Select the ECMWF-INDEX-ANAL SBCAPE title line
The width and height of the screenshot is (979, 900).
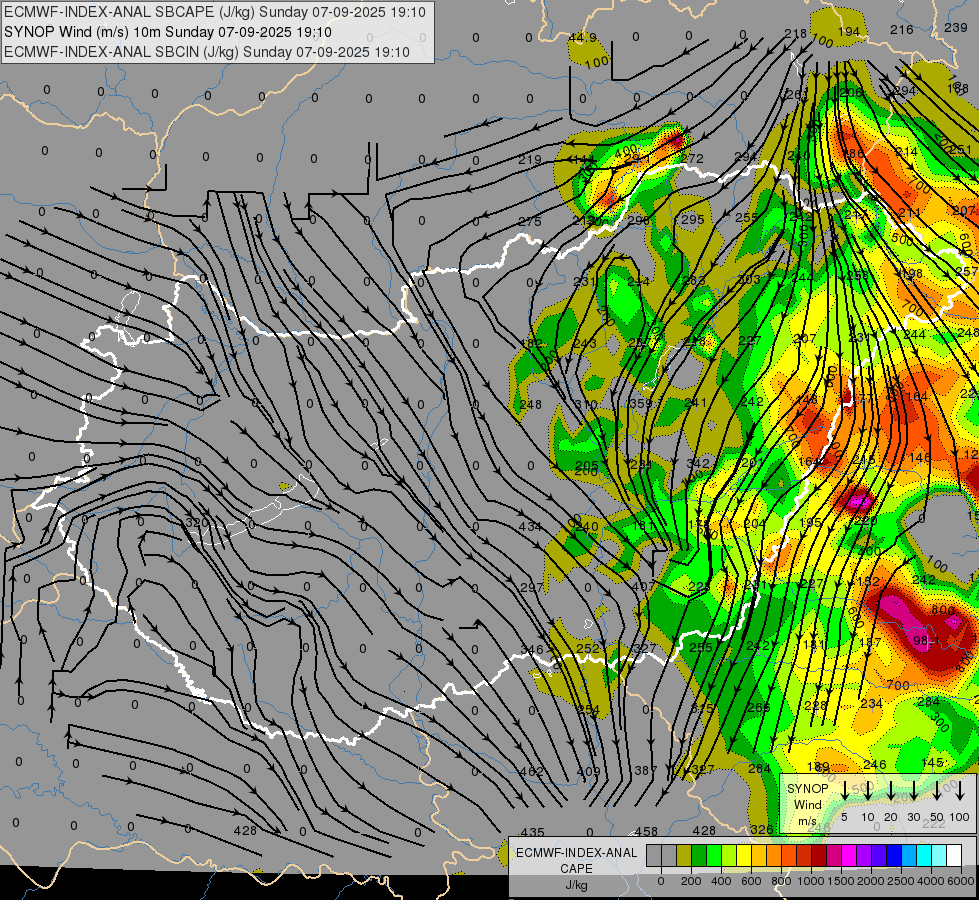215,12
